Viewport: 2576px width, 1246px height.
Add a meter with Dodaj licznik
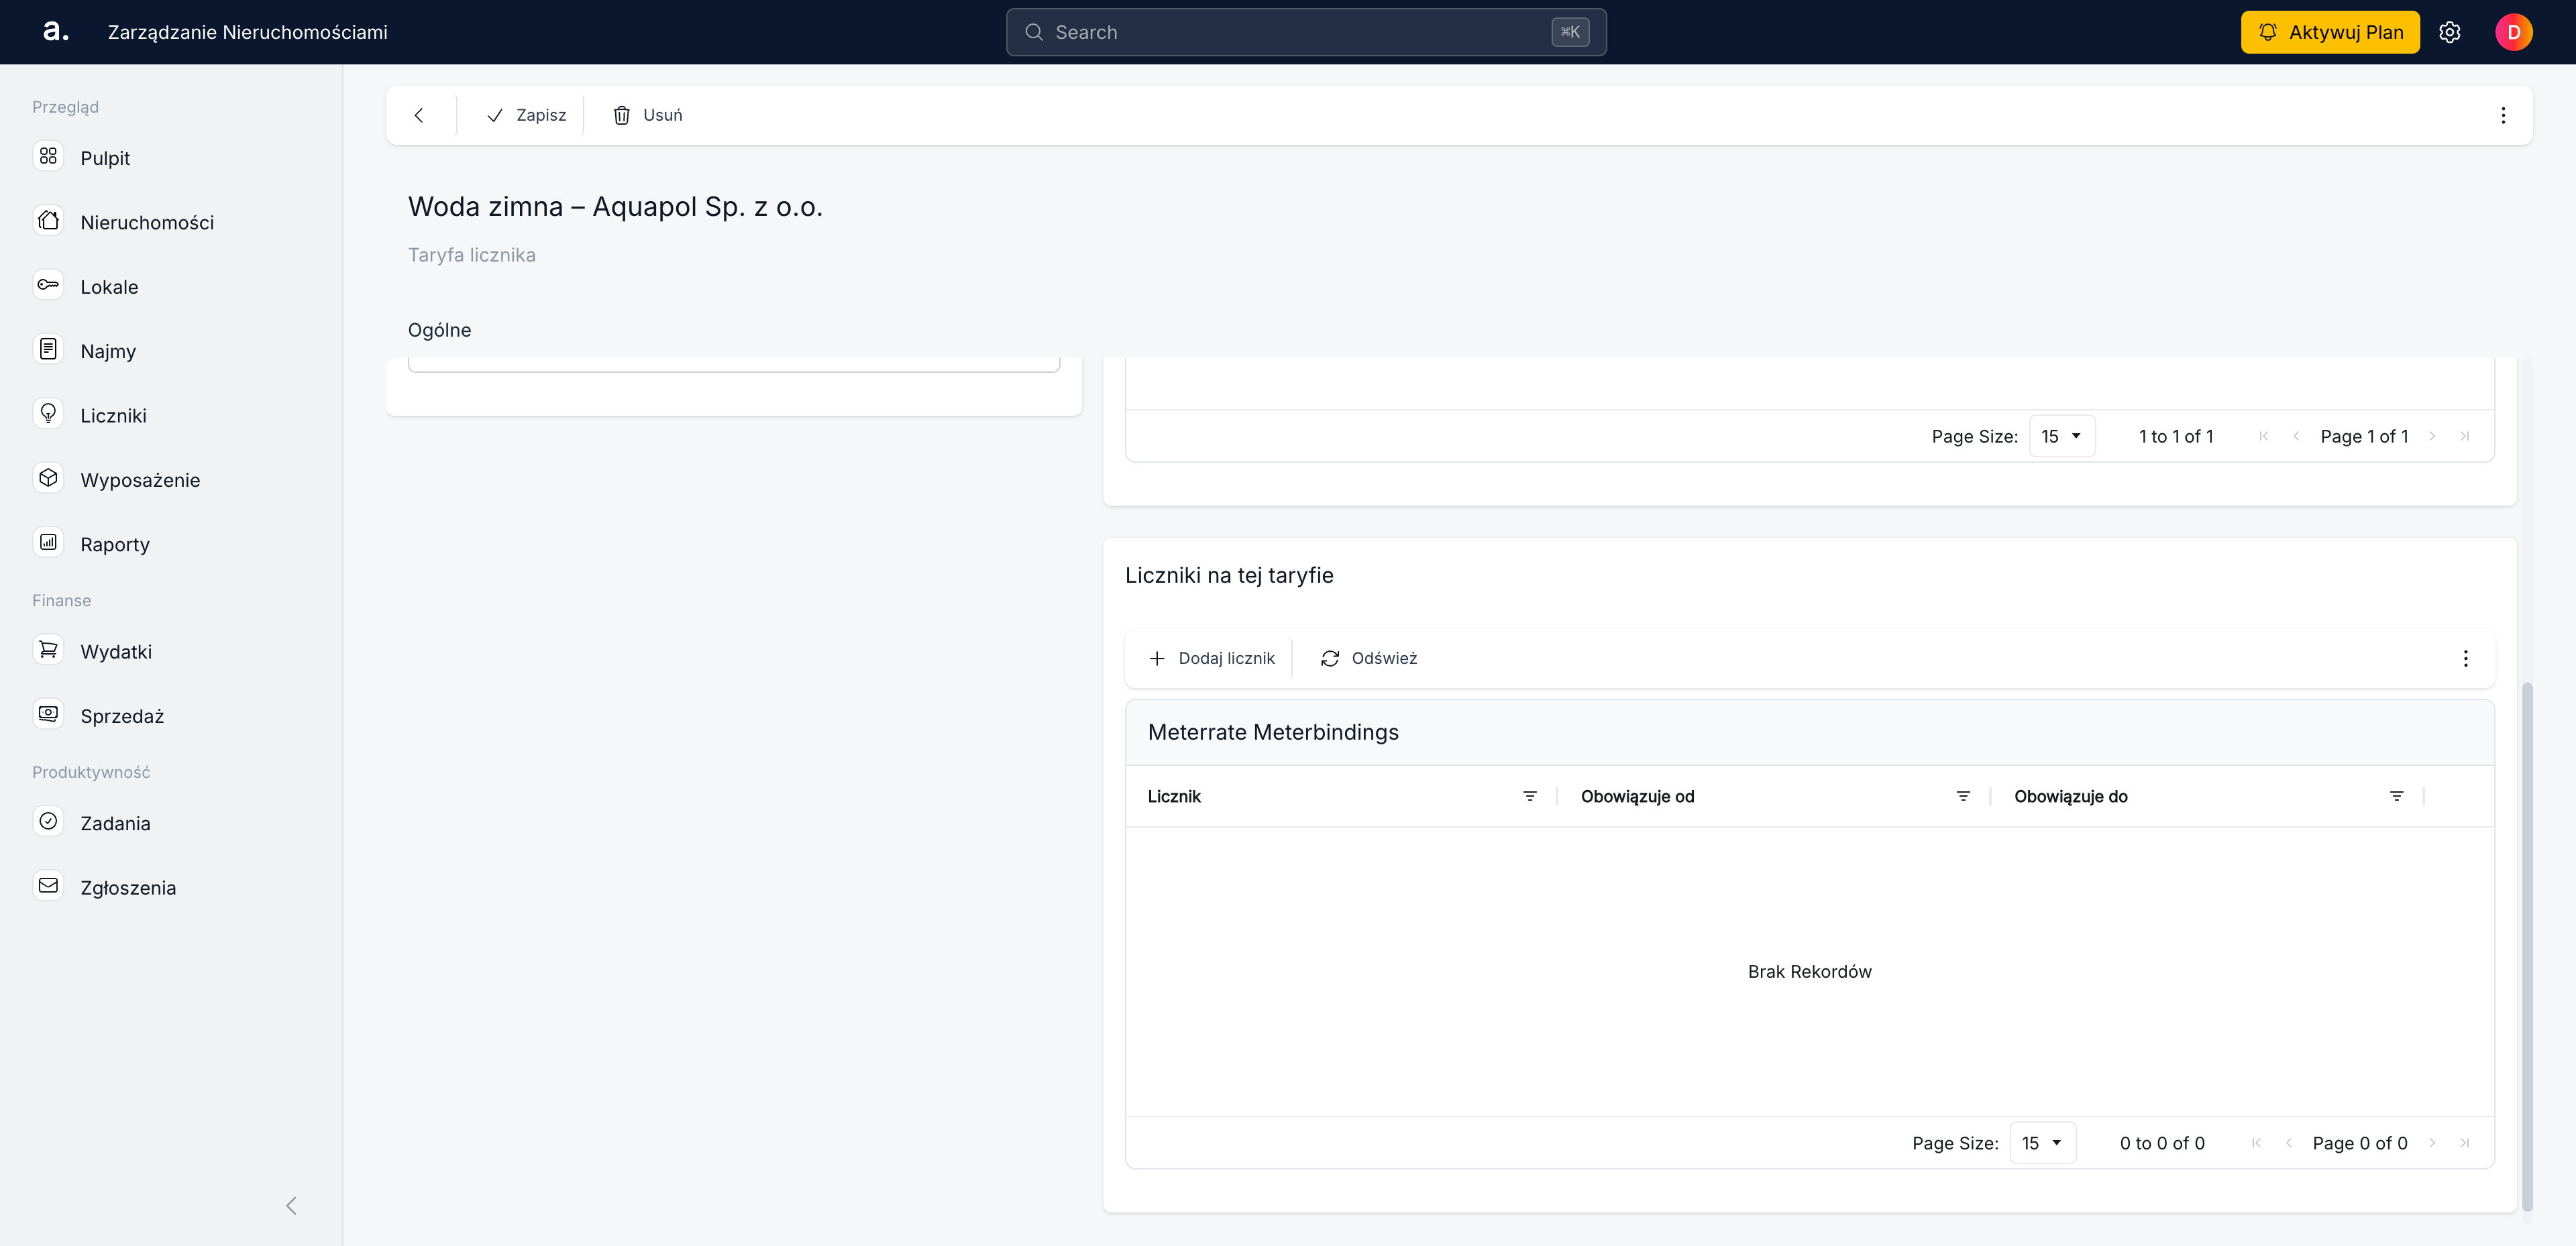1211,658
